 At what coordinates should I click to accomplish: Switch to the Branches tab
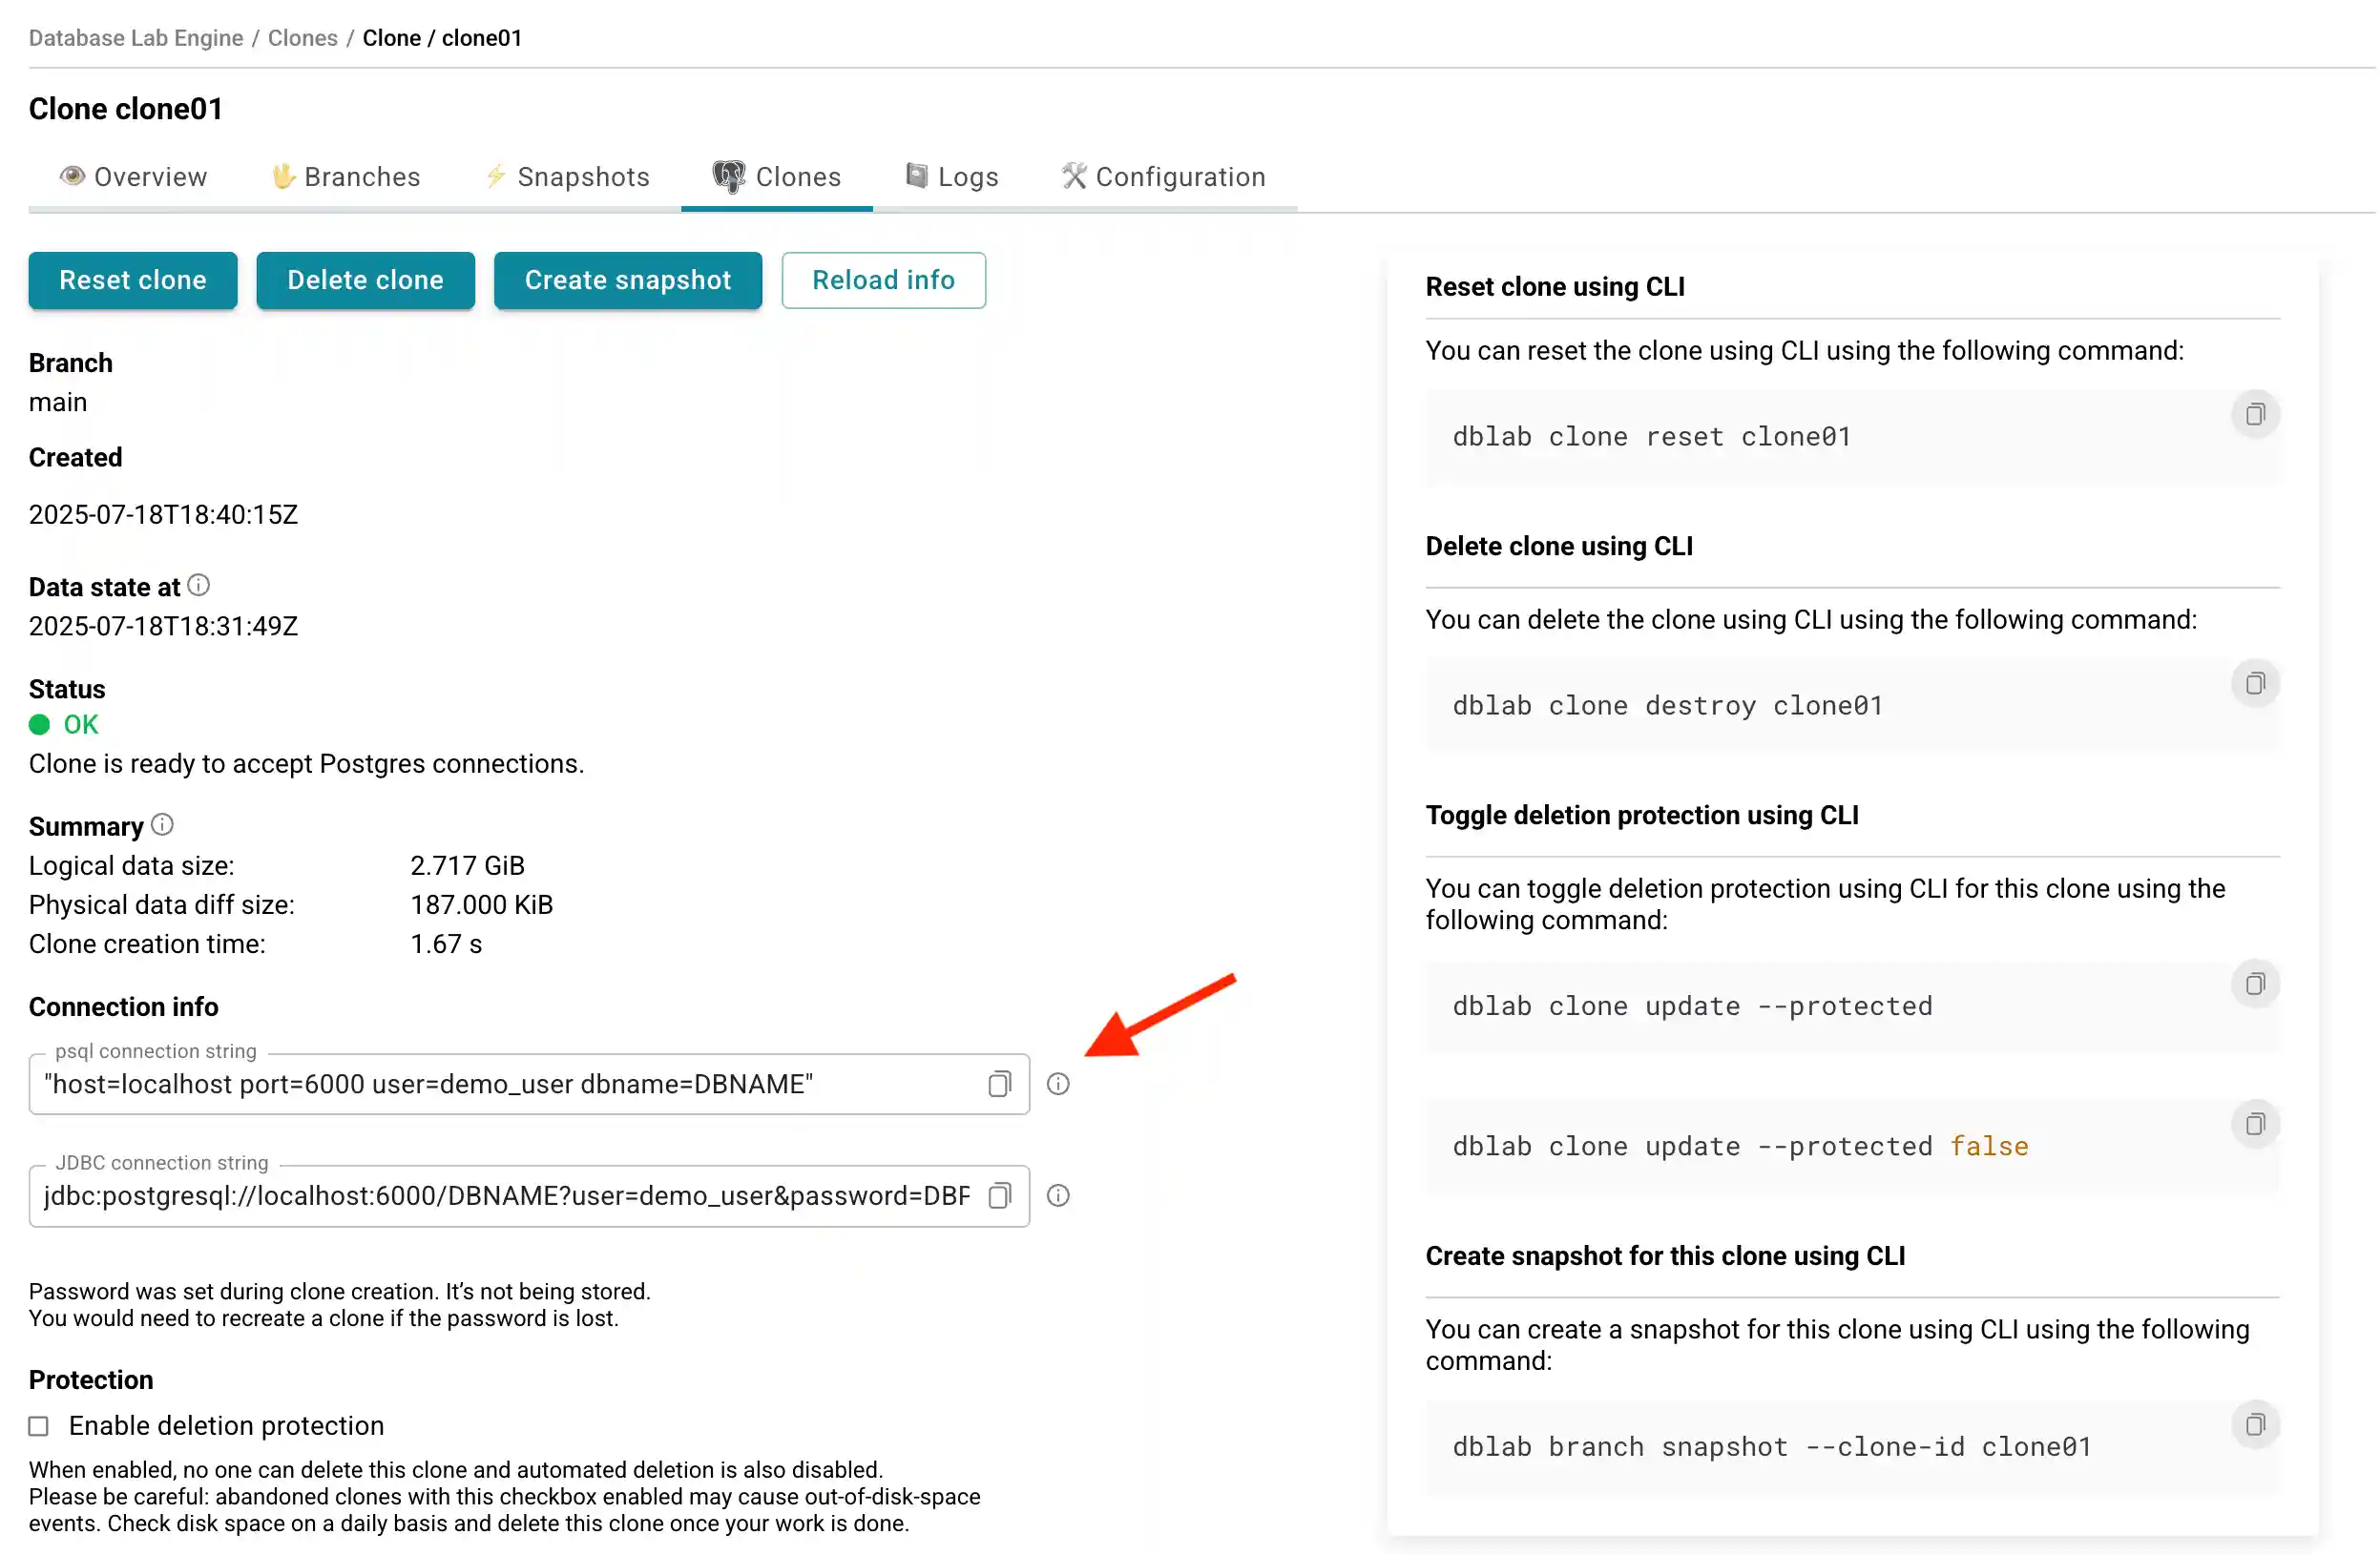345,176
